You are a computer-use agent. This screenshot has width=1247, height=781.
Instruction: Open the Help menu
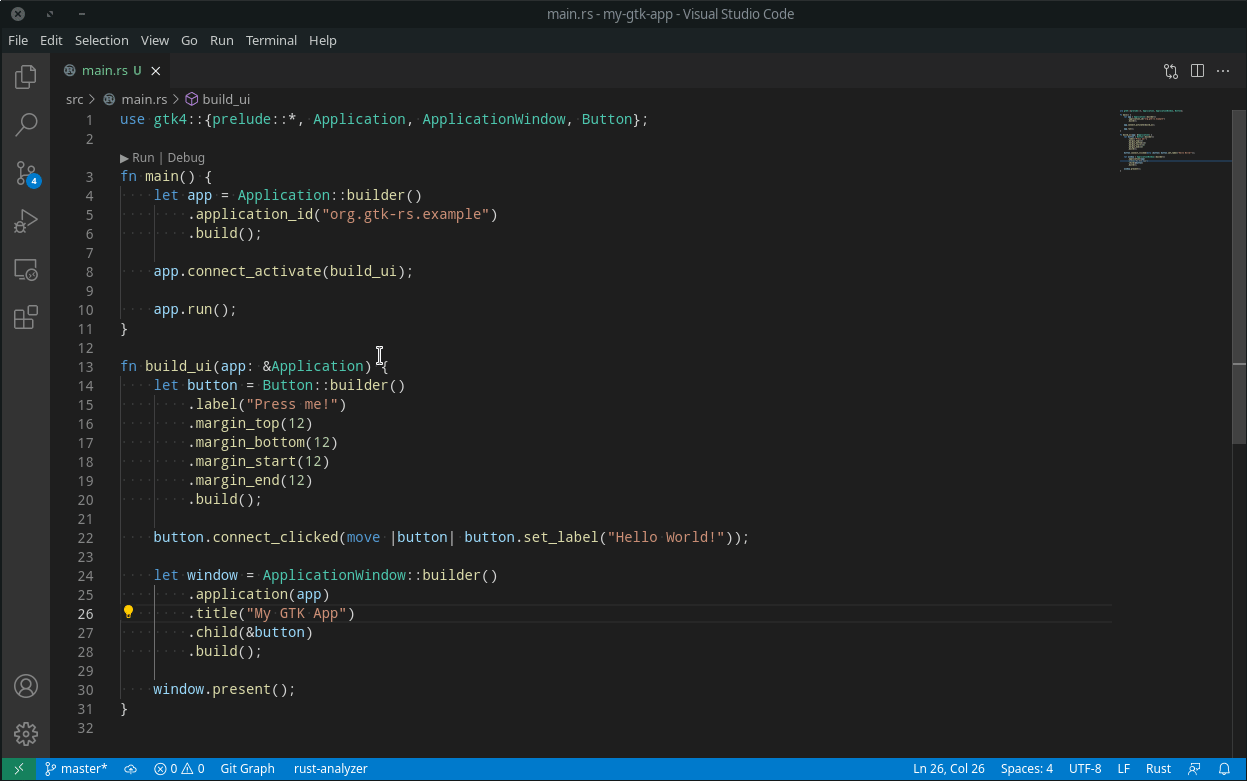[x=323, y=41]
